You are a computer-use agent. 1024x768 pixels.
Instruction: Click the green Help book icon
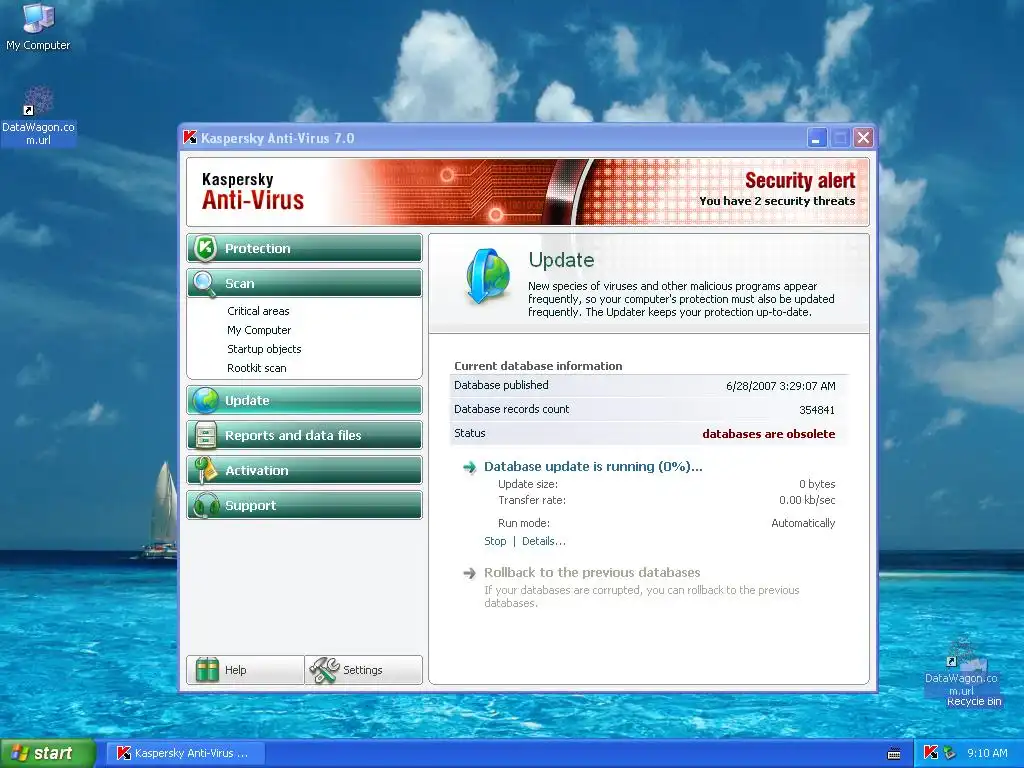coord(207,669)
